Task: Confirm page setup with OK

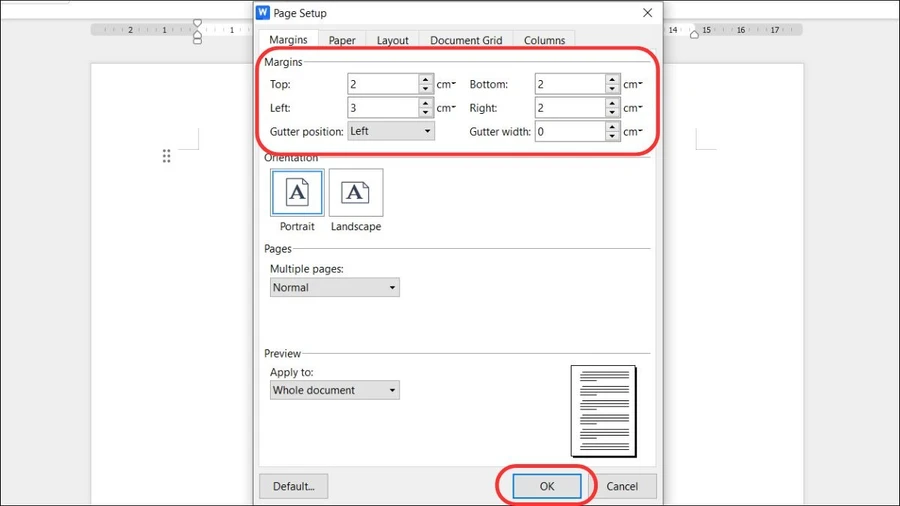Action: pos(546,486)
